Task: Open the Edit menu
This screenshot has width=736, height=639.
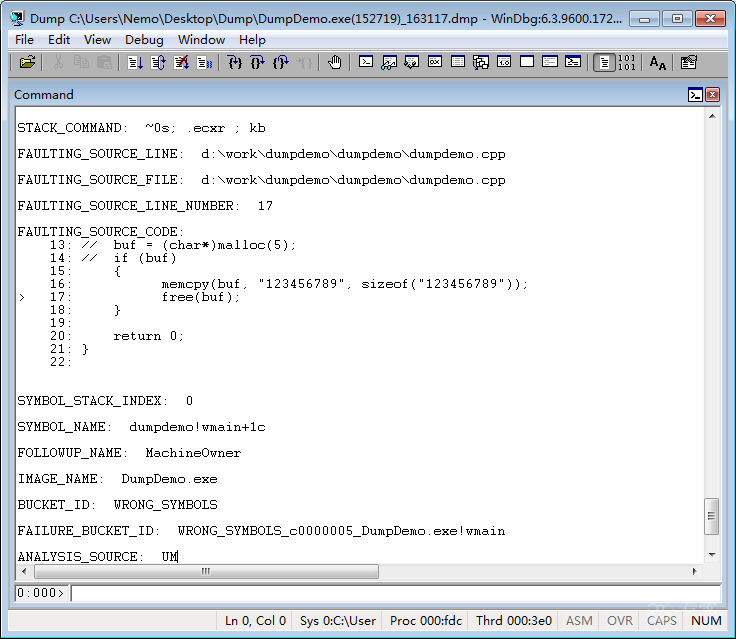Action: click(59, 40)
